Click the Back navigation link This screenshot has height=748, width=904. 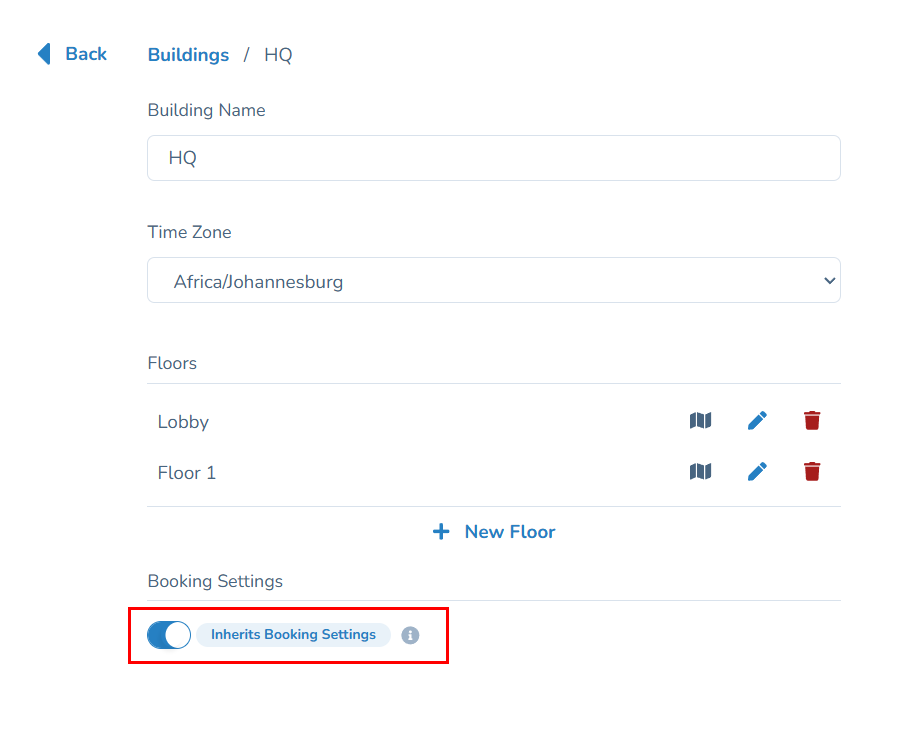(x=87, y=54)
